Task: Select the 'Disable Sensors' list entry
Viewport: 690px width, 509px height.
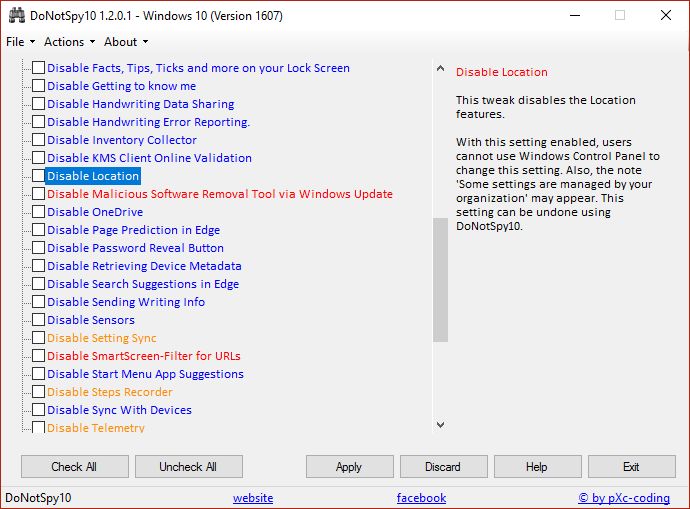Action: pyautogui.click(x=91, y=320)
